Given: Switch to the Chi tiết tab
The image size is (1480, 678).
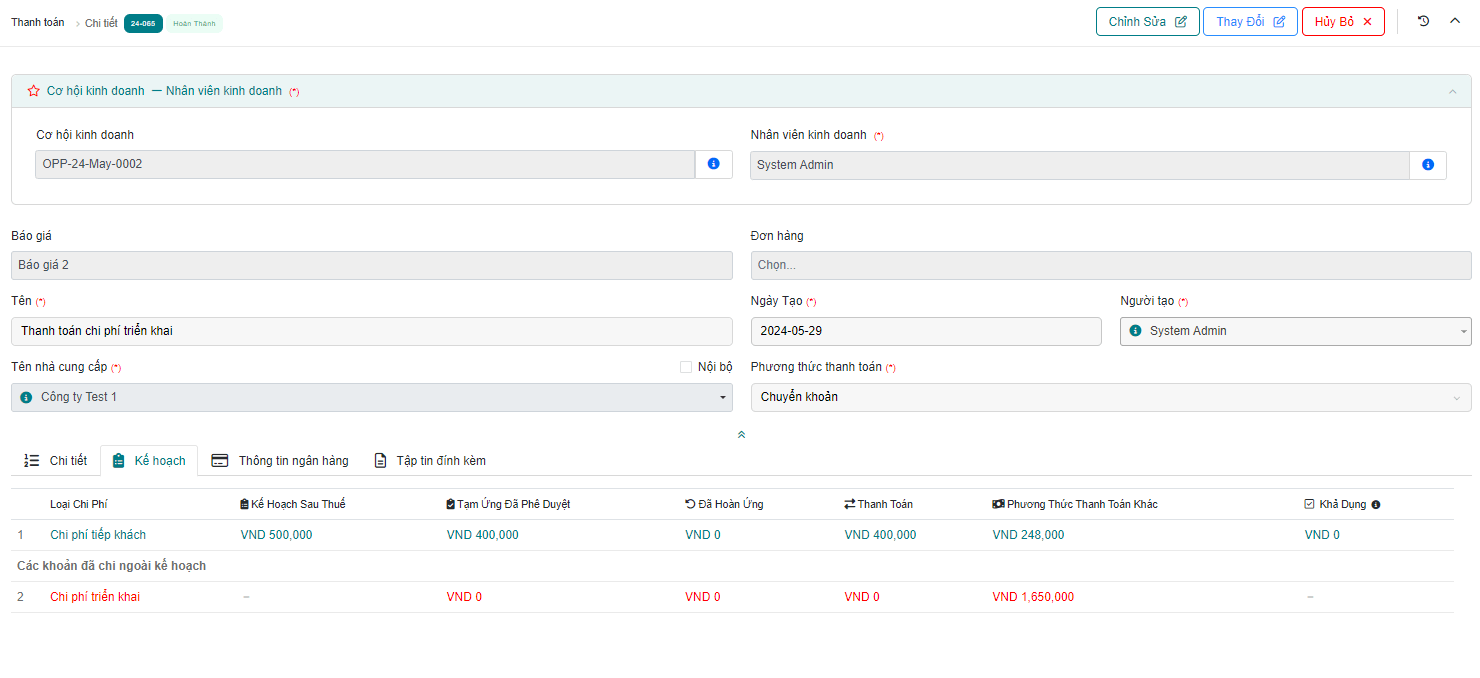Looking at the screenshot, I should [x=56, y=461].
